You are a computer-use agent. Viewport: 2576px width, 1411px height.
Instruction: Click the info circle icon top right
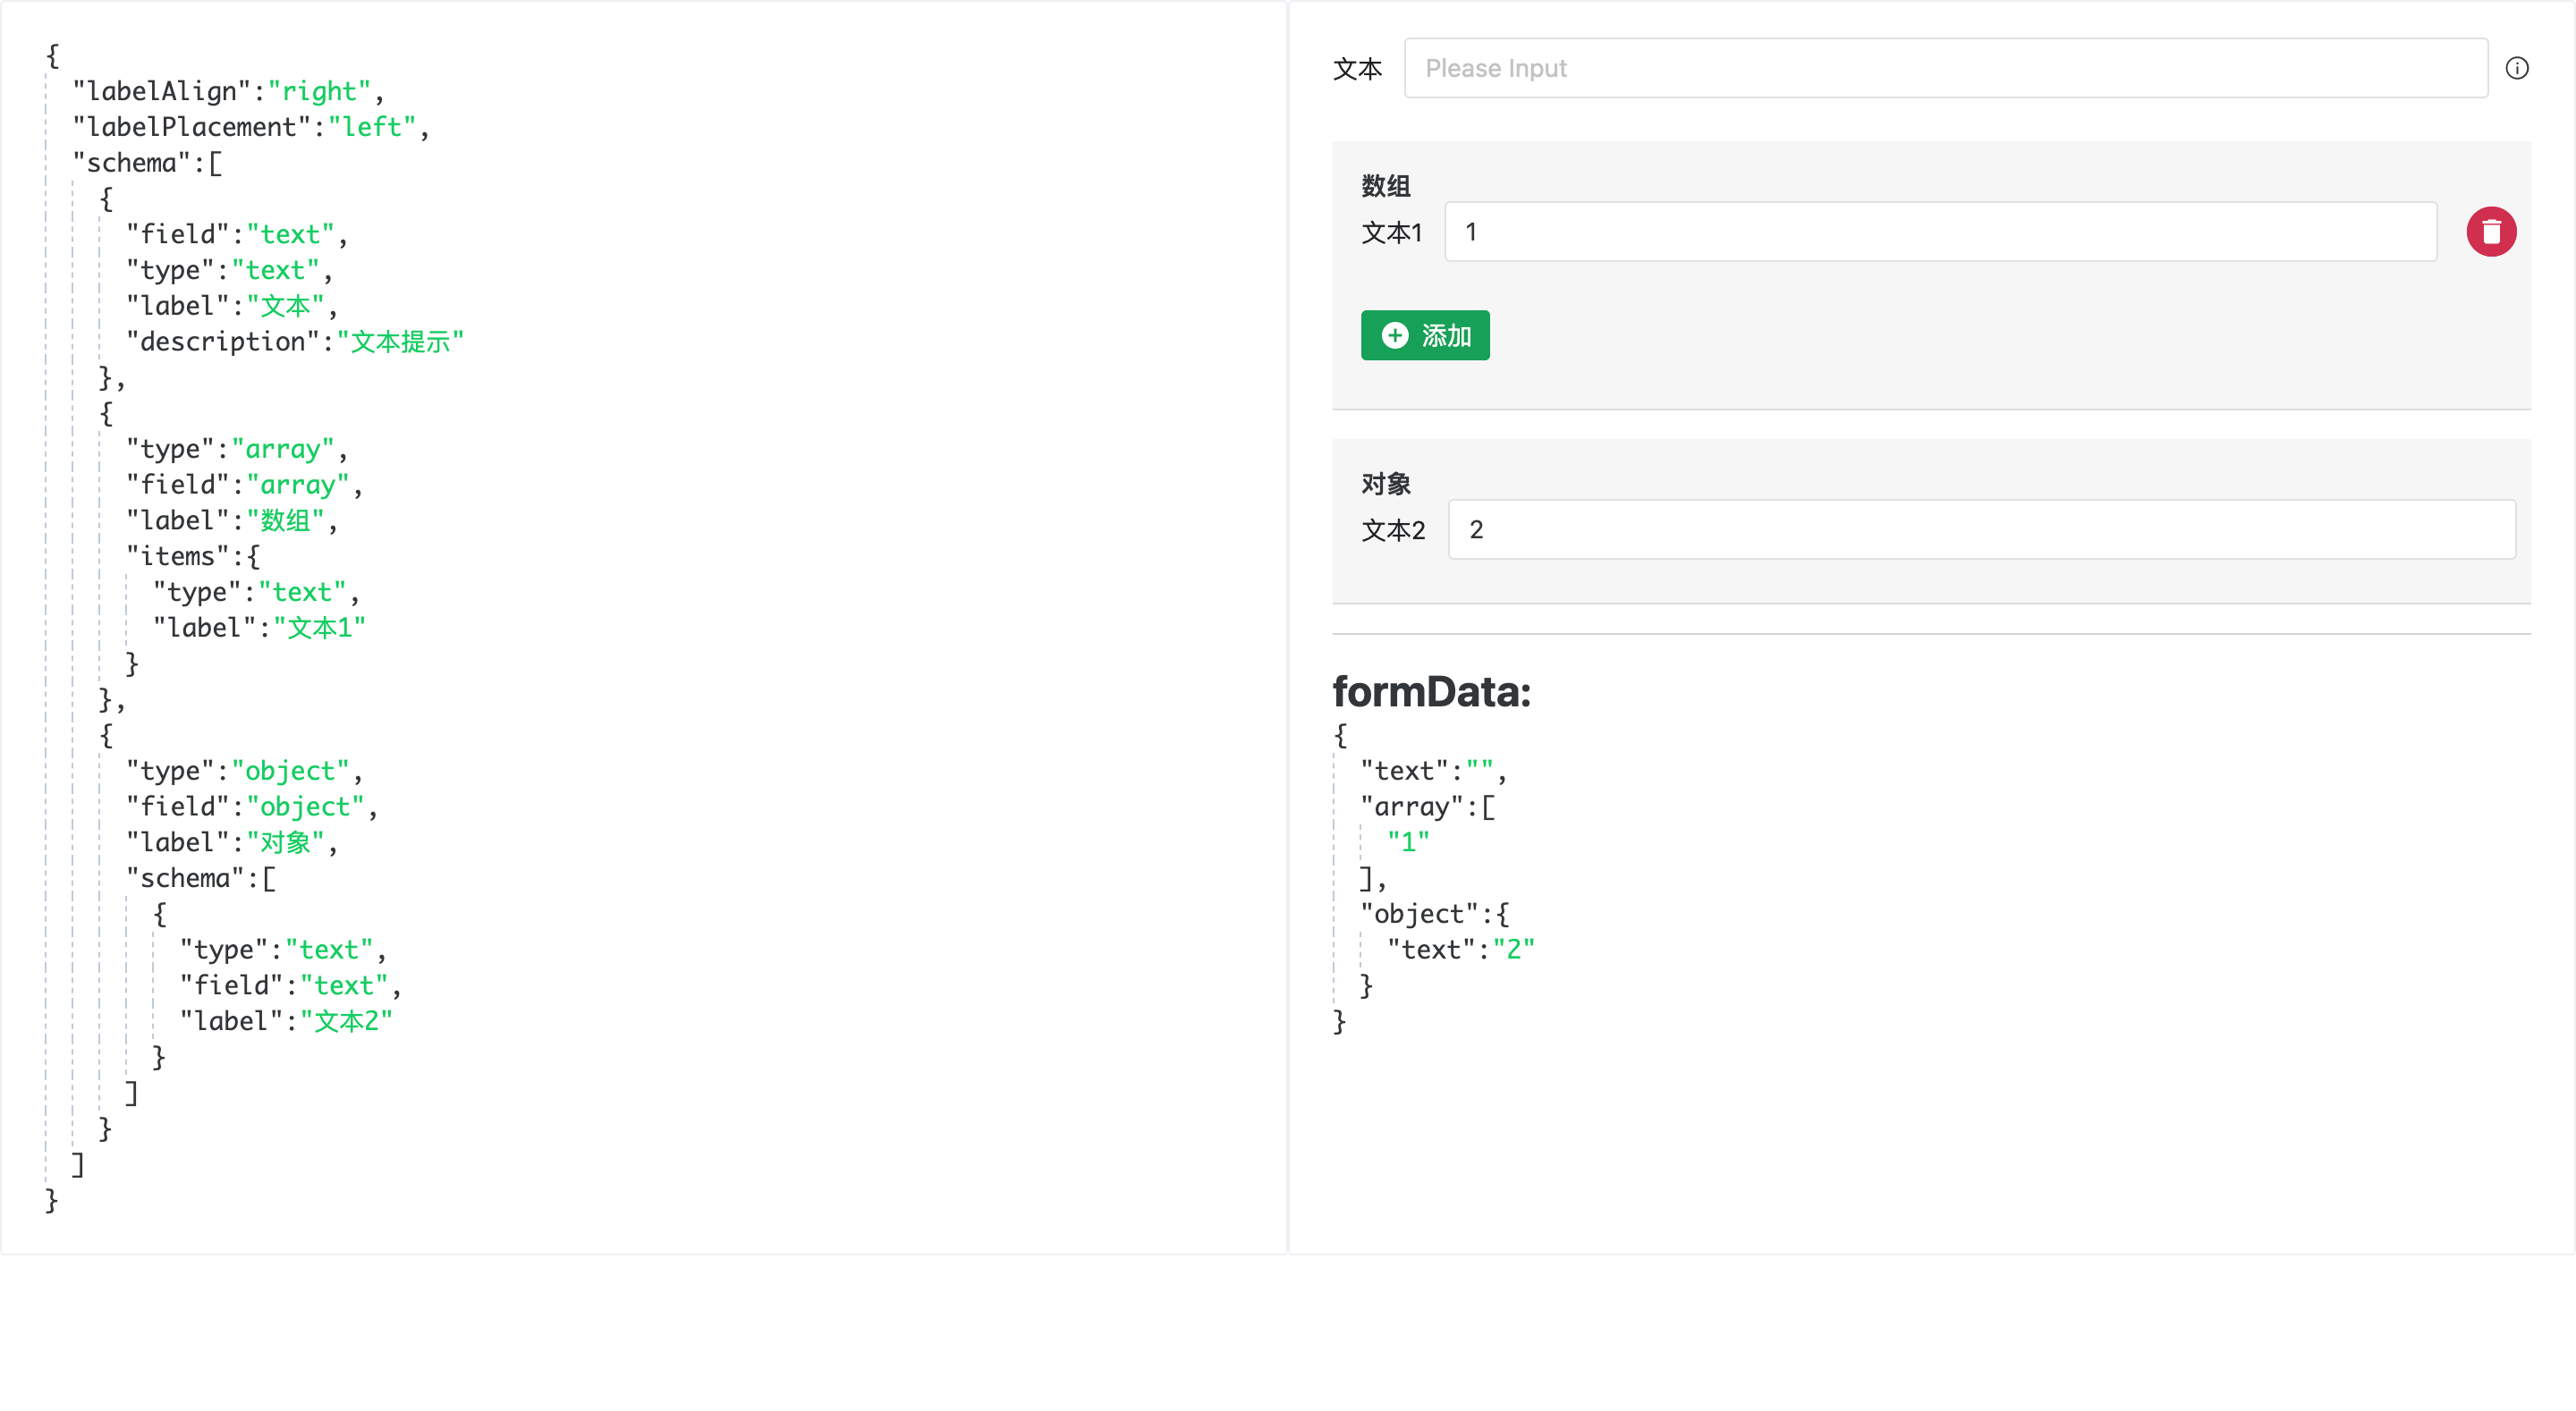click(x=2519, y=68)
